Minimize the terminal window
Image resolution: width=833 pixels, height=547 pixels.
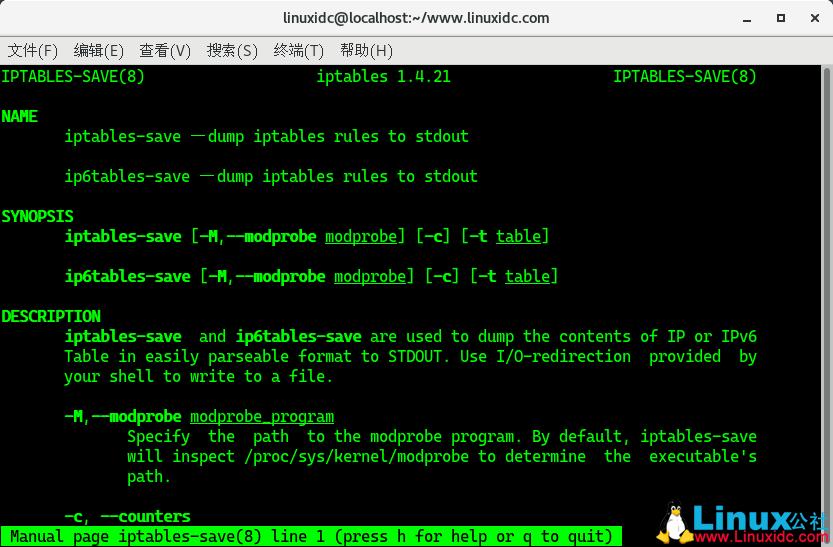pyautogui.click(x=747, y=19)
